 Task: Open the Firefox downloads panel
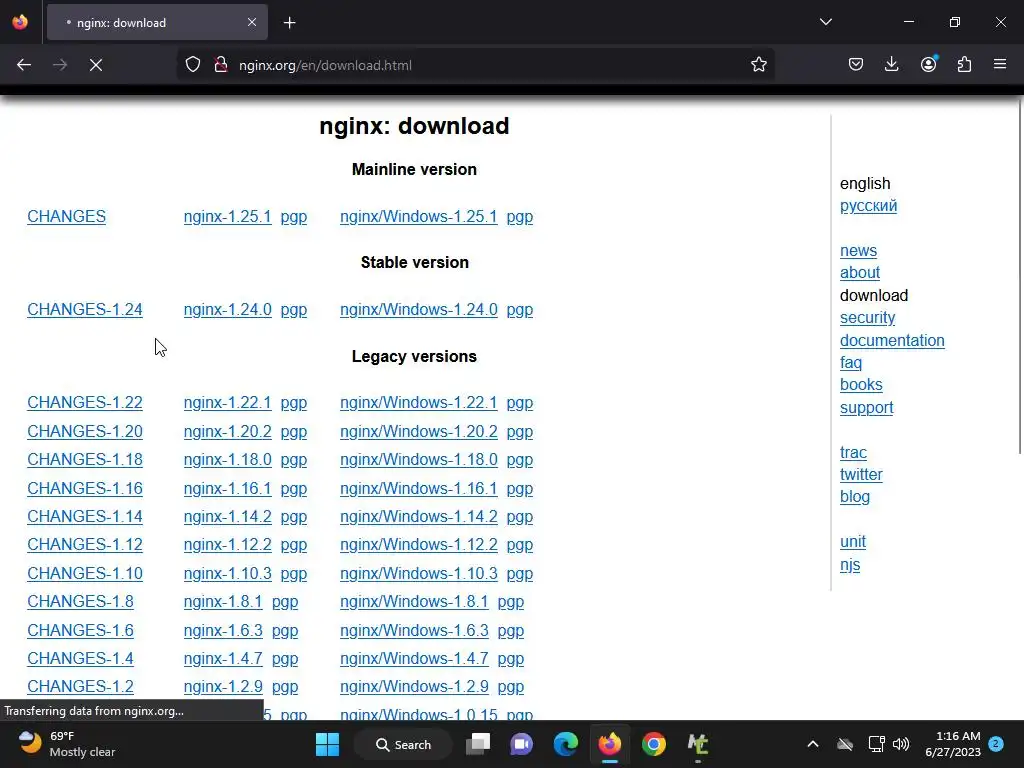pos(891,65)
